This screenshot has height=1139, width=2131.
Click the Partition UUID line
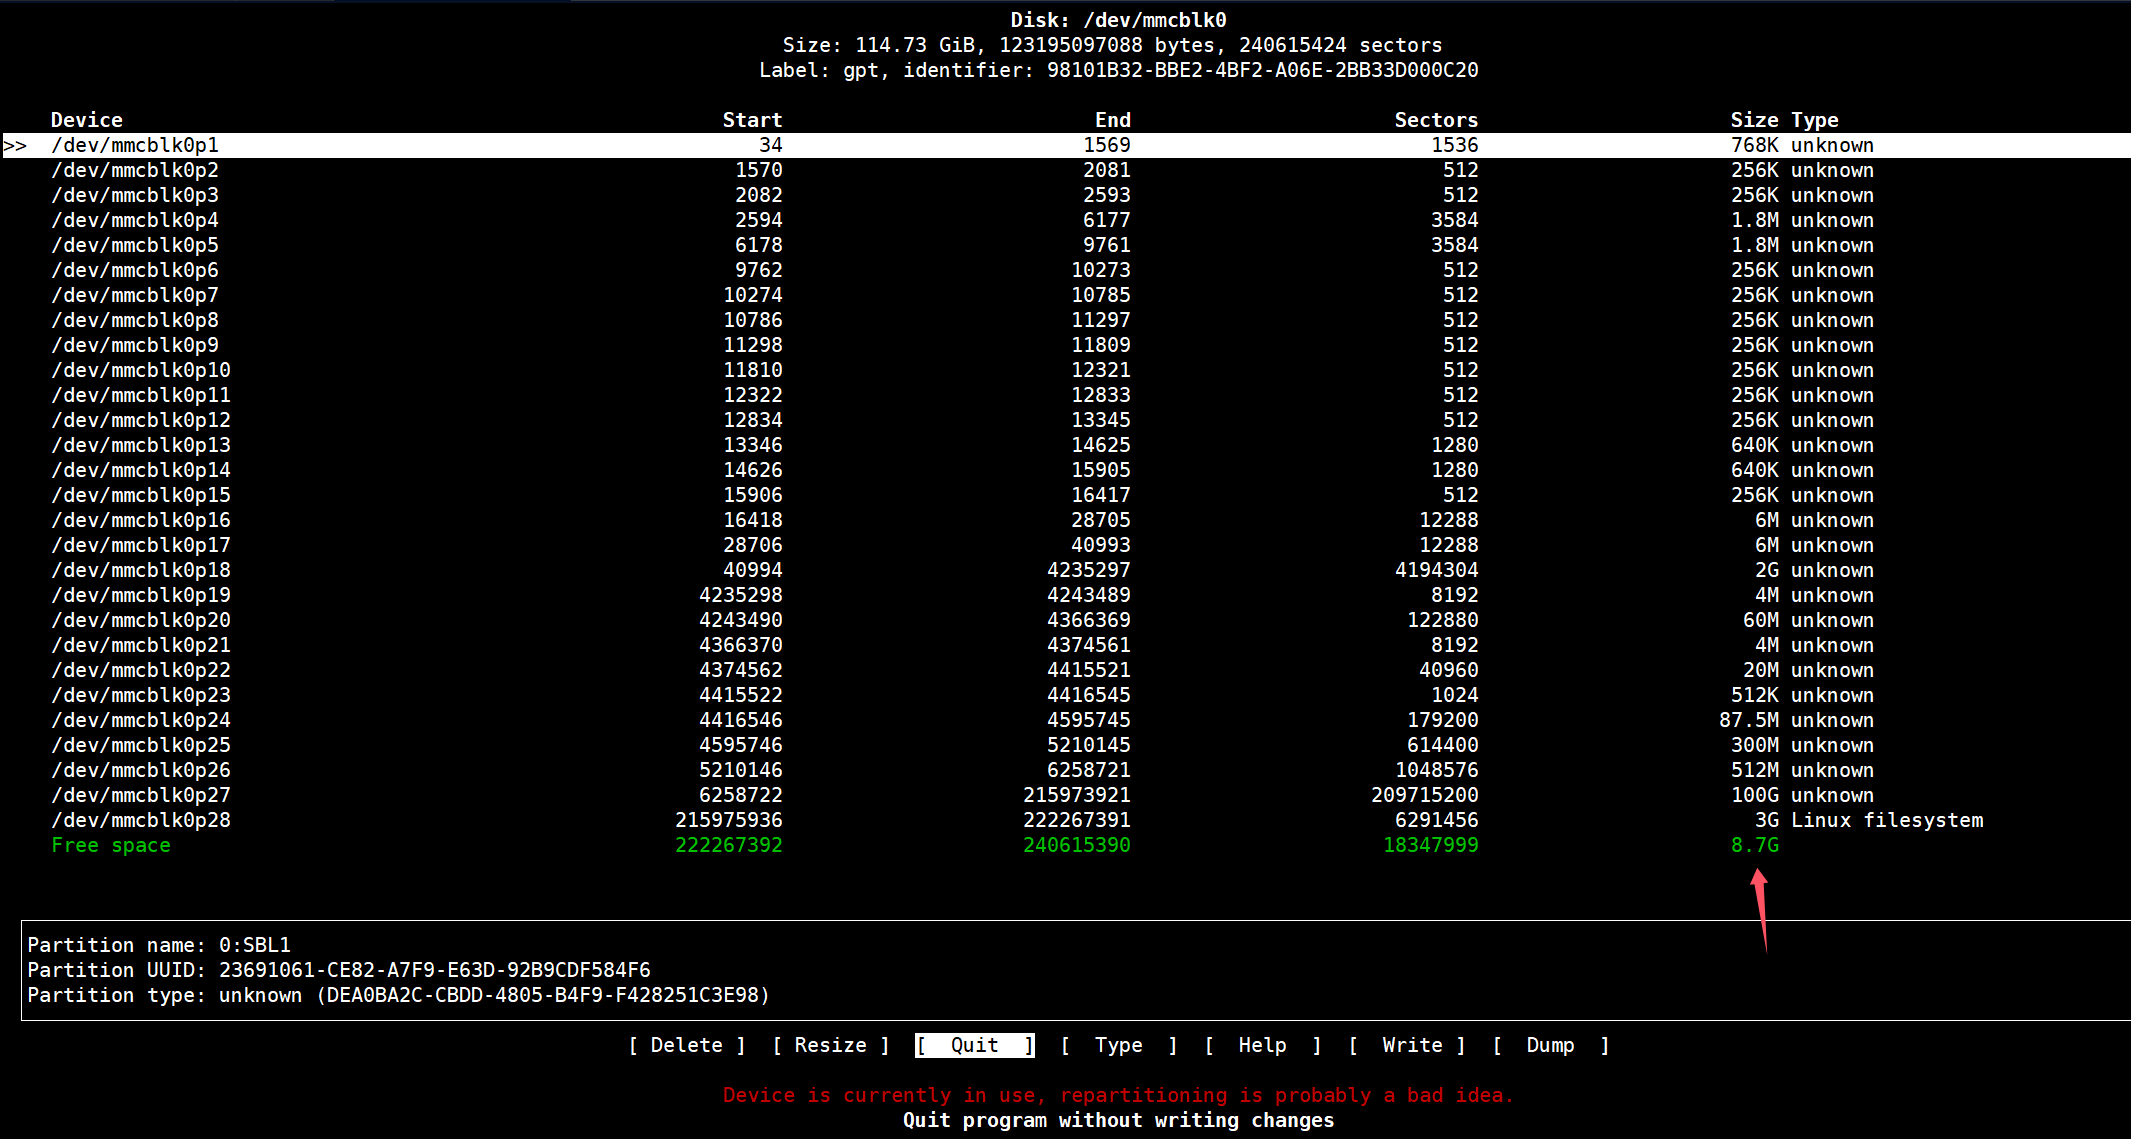point(338,970)
